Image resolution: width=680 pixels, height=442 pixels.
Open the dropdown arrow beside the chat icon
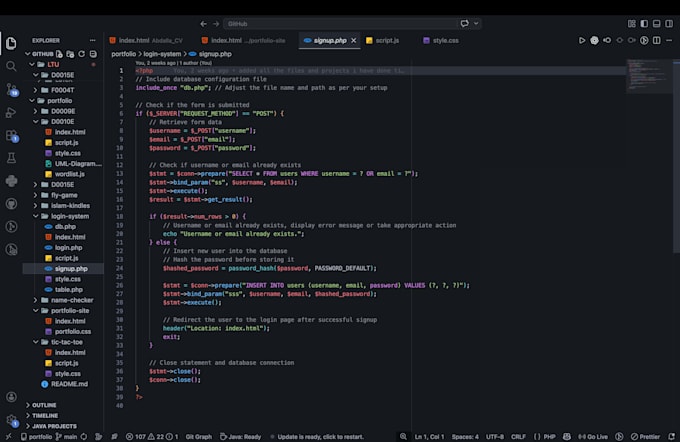click(476, 23)
